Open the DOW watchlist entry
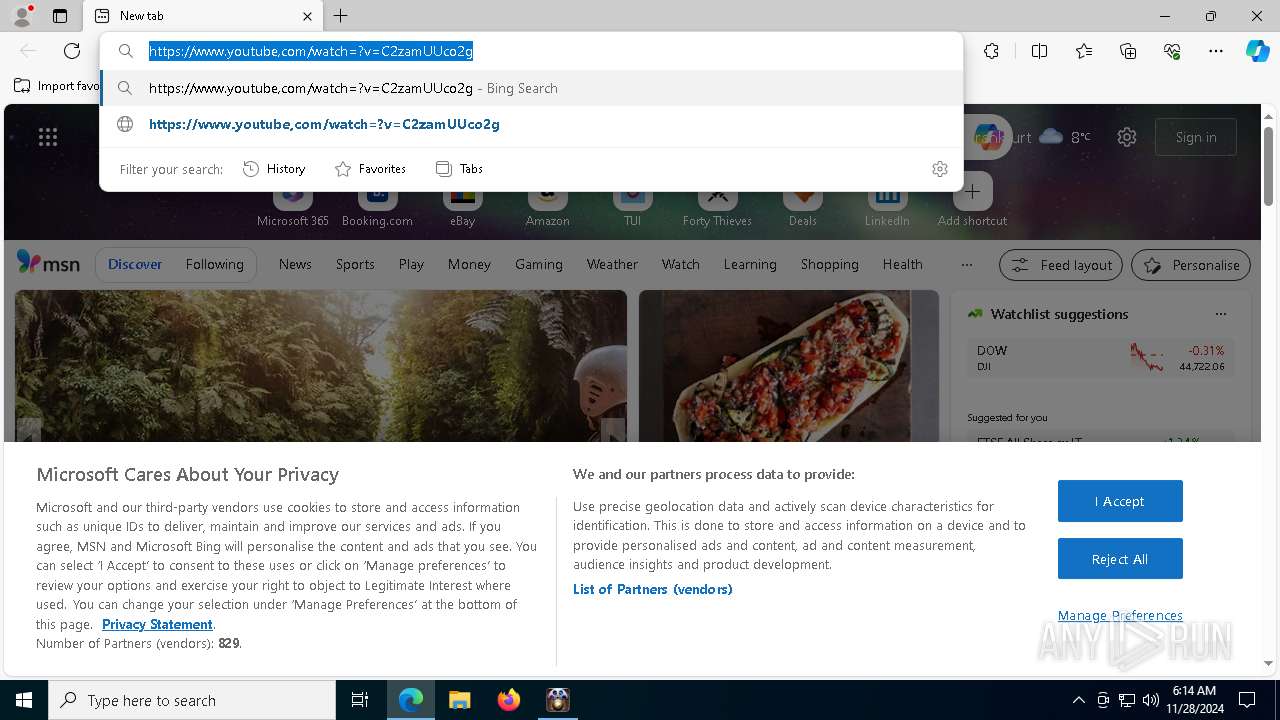Screen dimensions: 1280x720 tap(1100, 358)
